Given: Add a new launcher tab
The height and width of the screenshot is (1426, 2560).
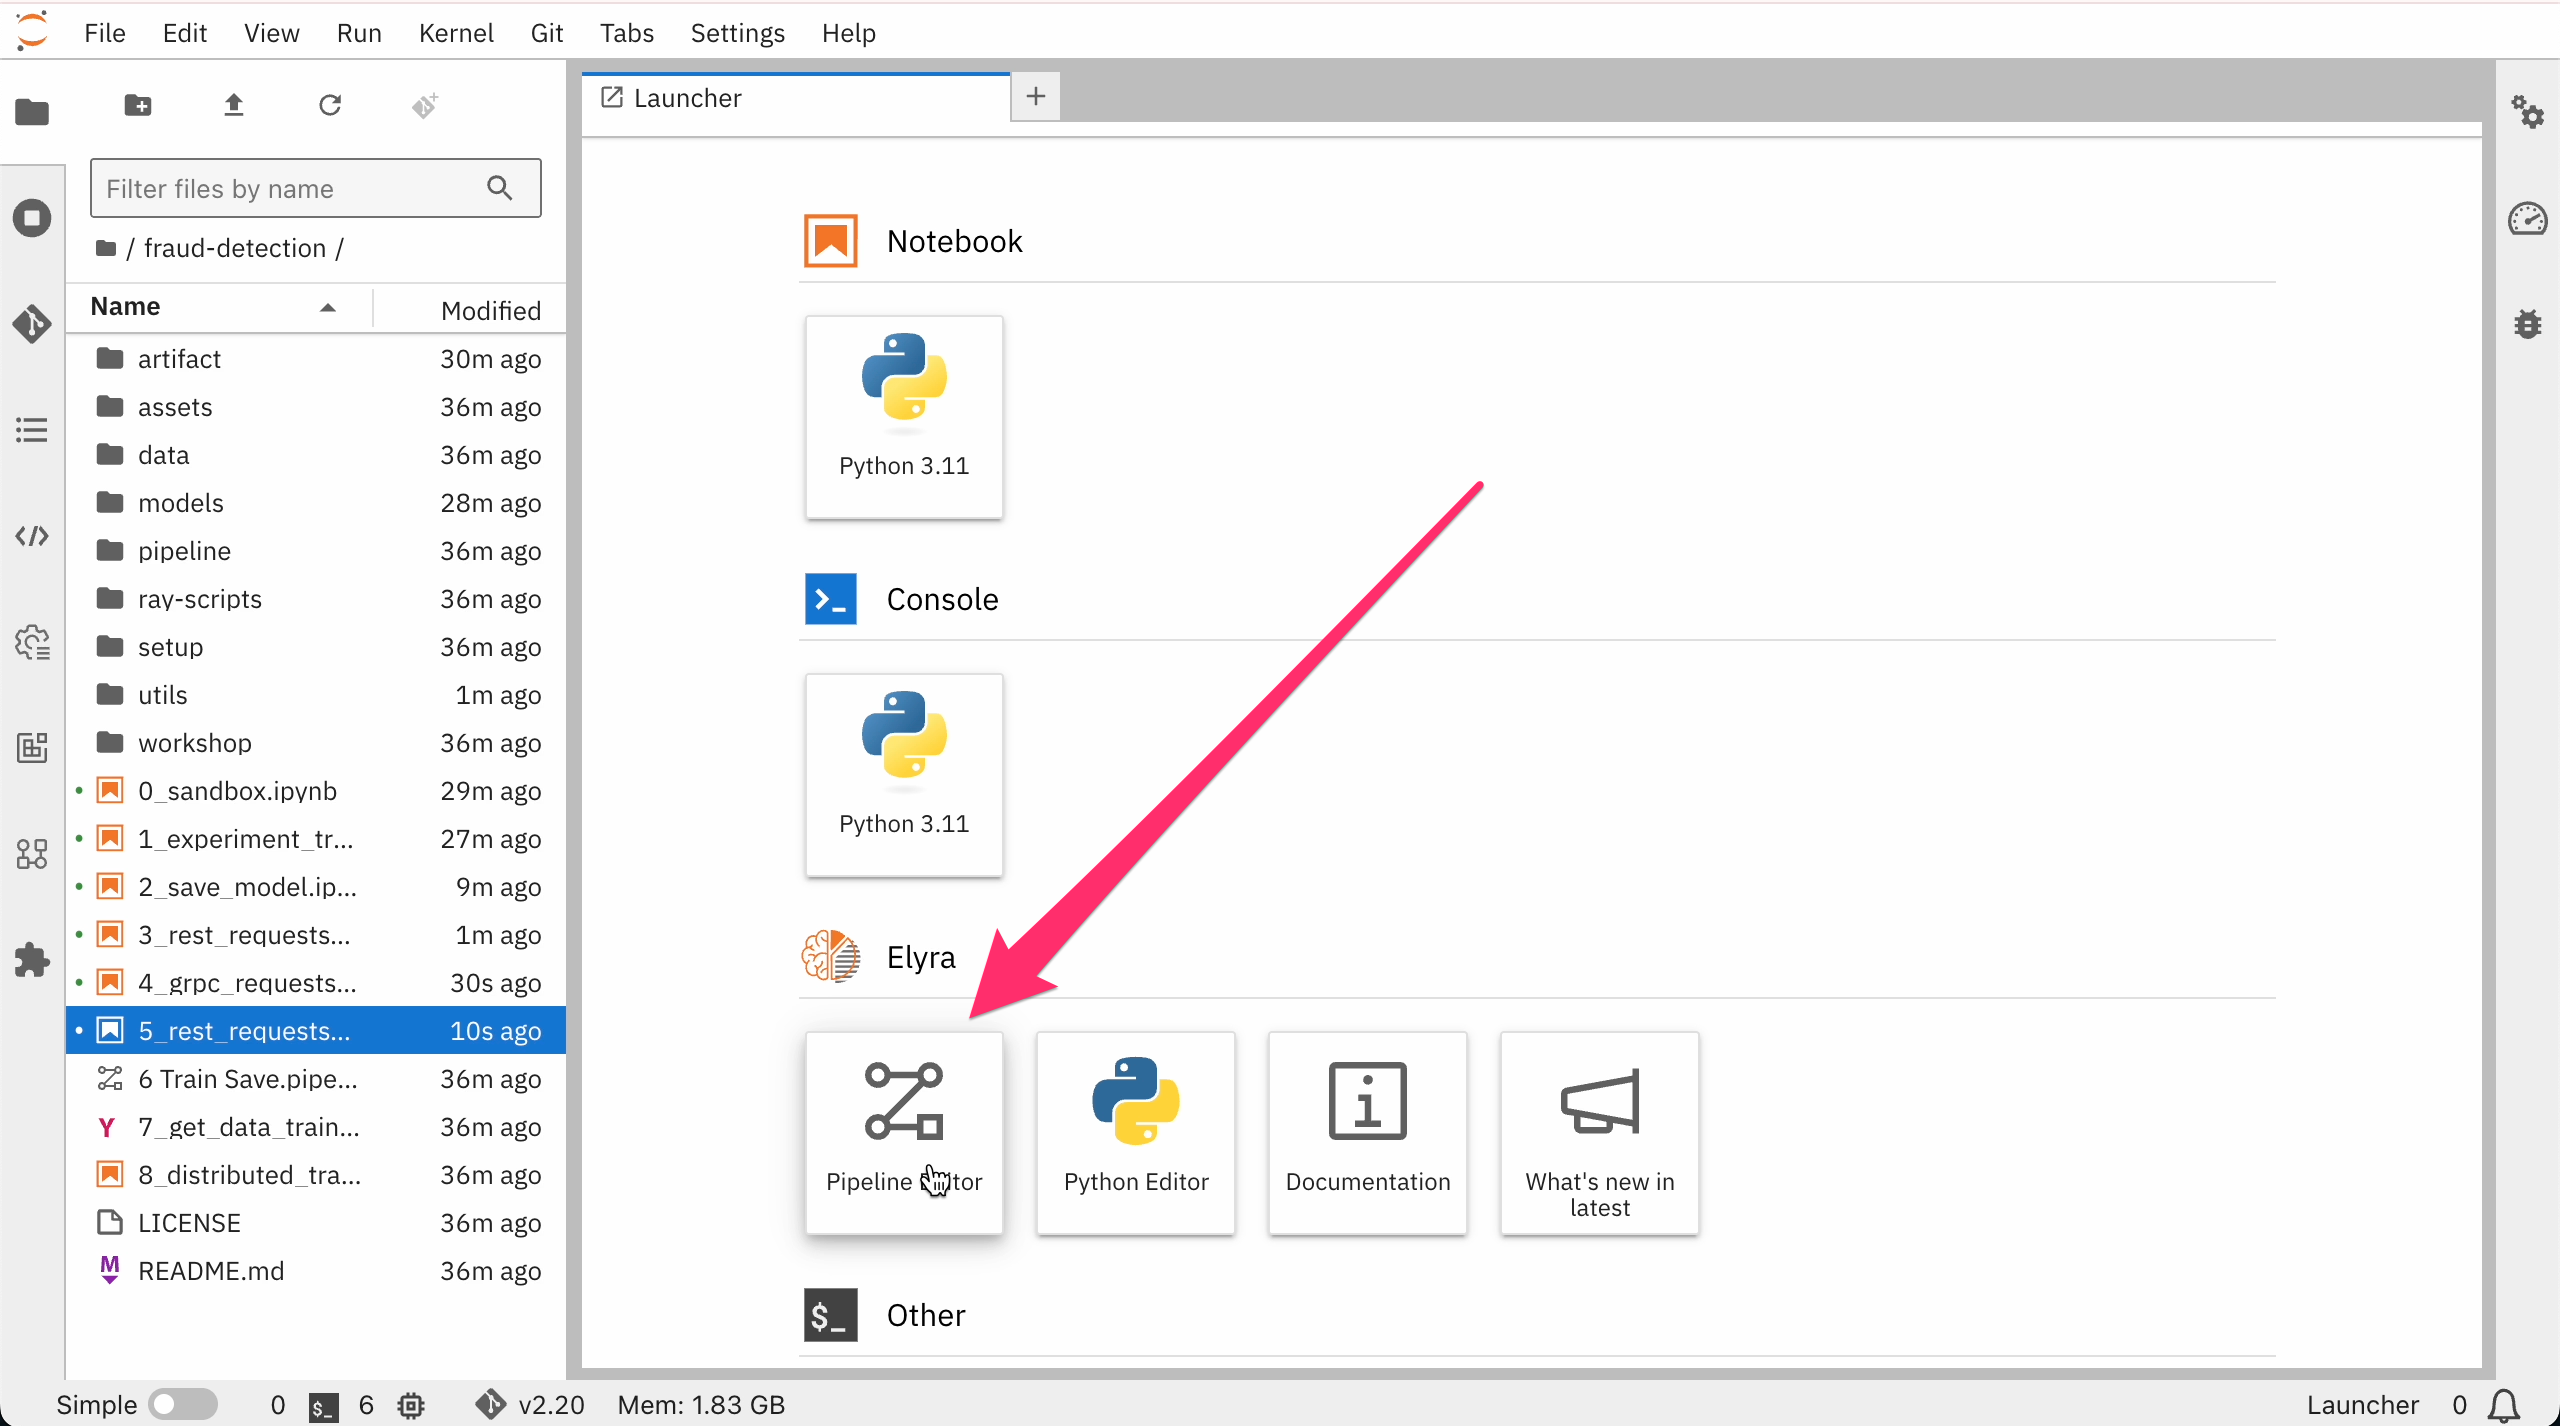Looking at the screenshot, I should (x=1036, y=97).
